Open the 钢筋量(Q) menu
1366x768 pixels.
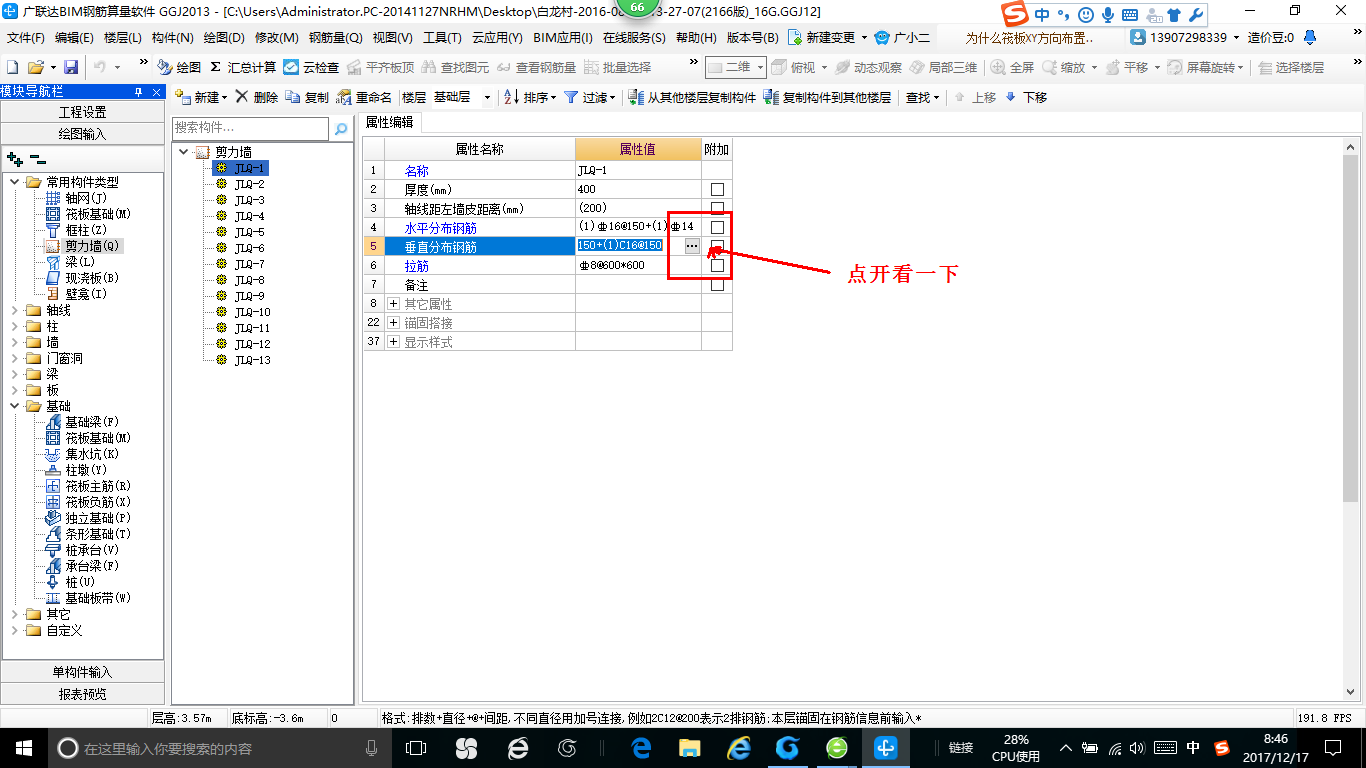(x=335, y=38)
